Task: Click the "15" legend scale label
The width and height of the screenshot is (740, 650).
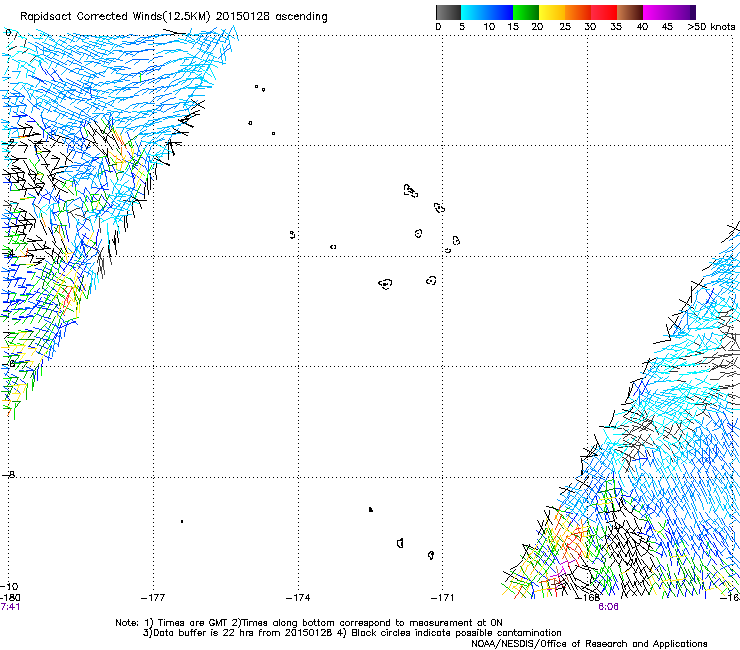Action: 513,27
